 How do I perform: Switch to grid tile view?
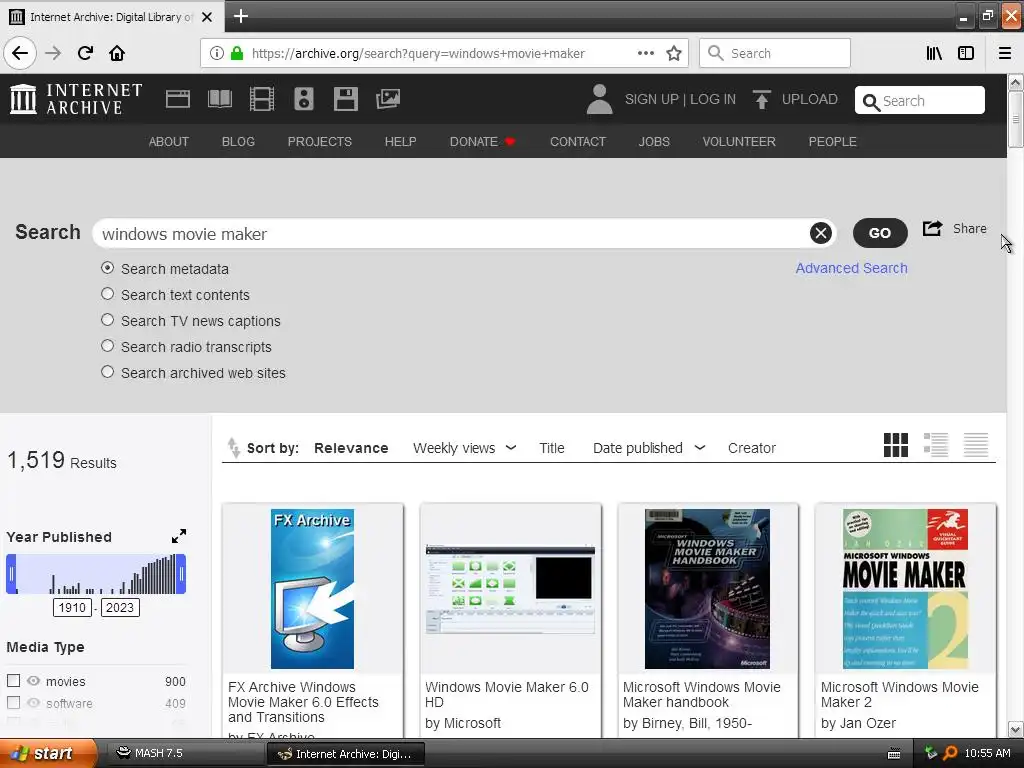[895, 445]
